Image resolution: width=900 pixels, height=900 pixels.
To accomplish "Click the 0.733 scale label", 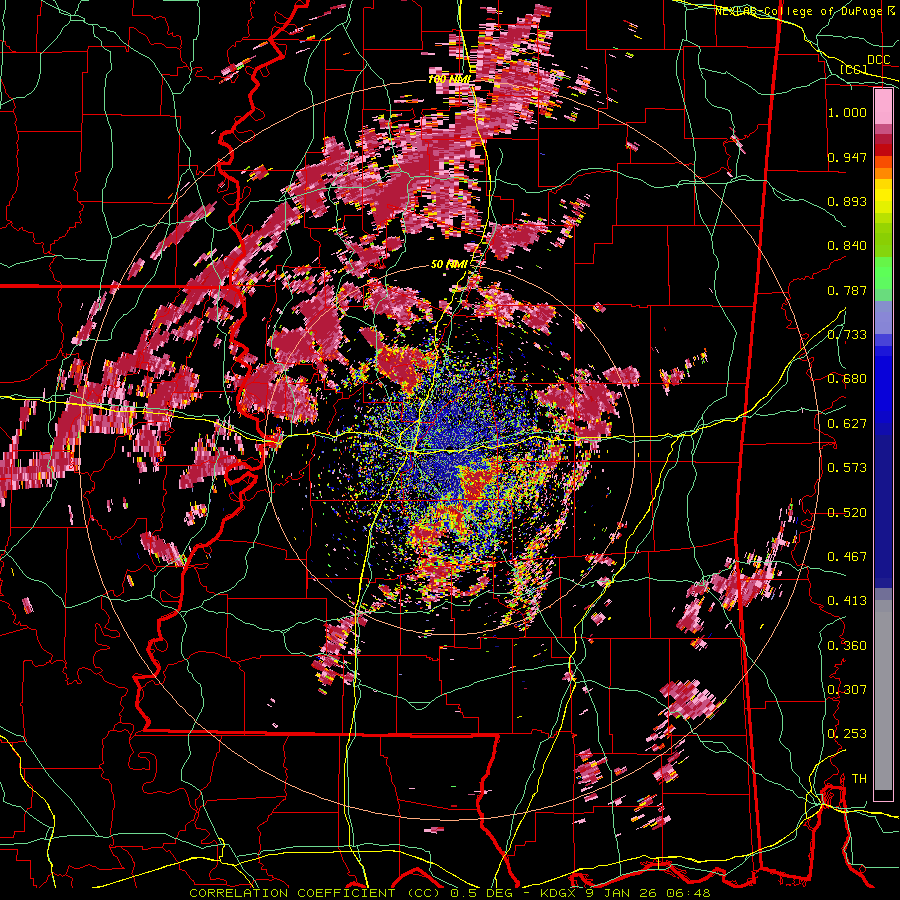I will [x=847, y=334].
